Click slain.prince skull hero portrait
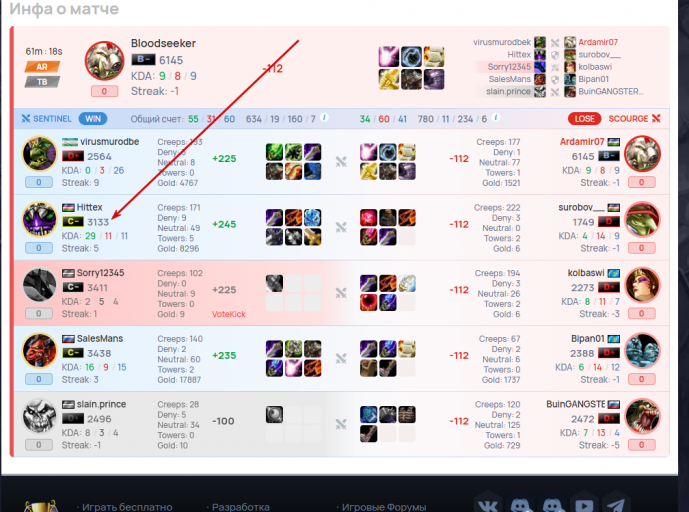The width and height of the screenshot is (689, 512). tap(40, 416)
